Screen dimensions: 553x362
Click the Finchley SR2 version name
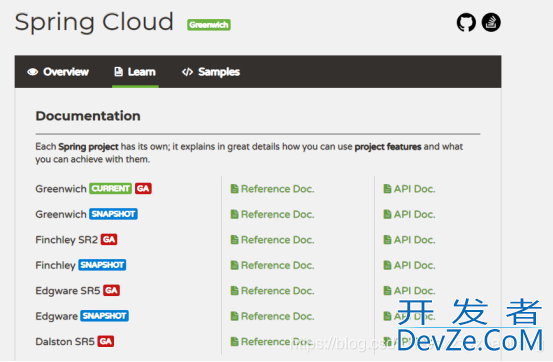(67, 240)
